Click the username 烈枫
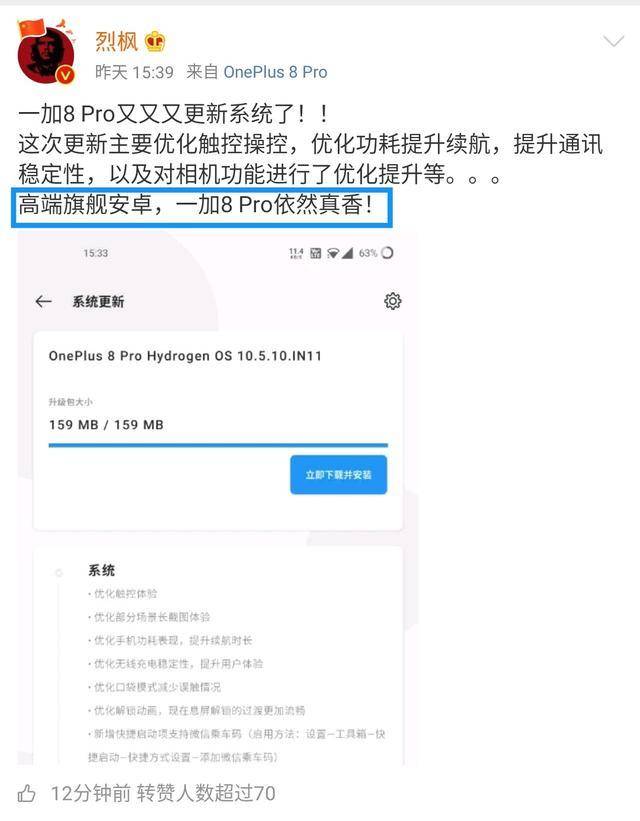Screen dimensions: 640x821 coord(116,41)
